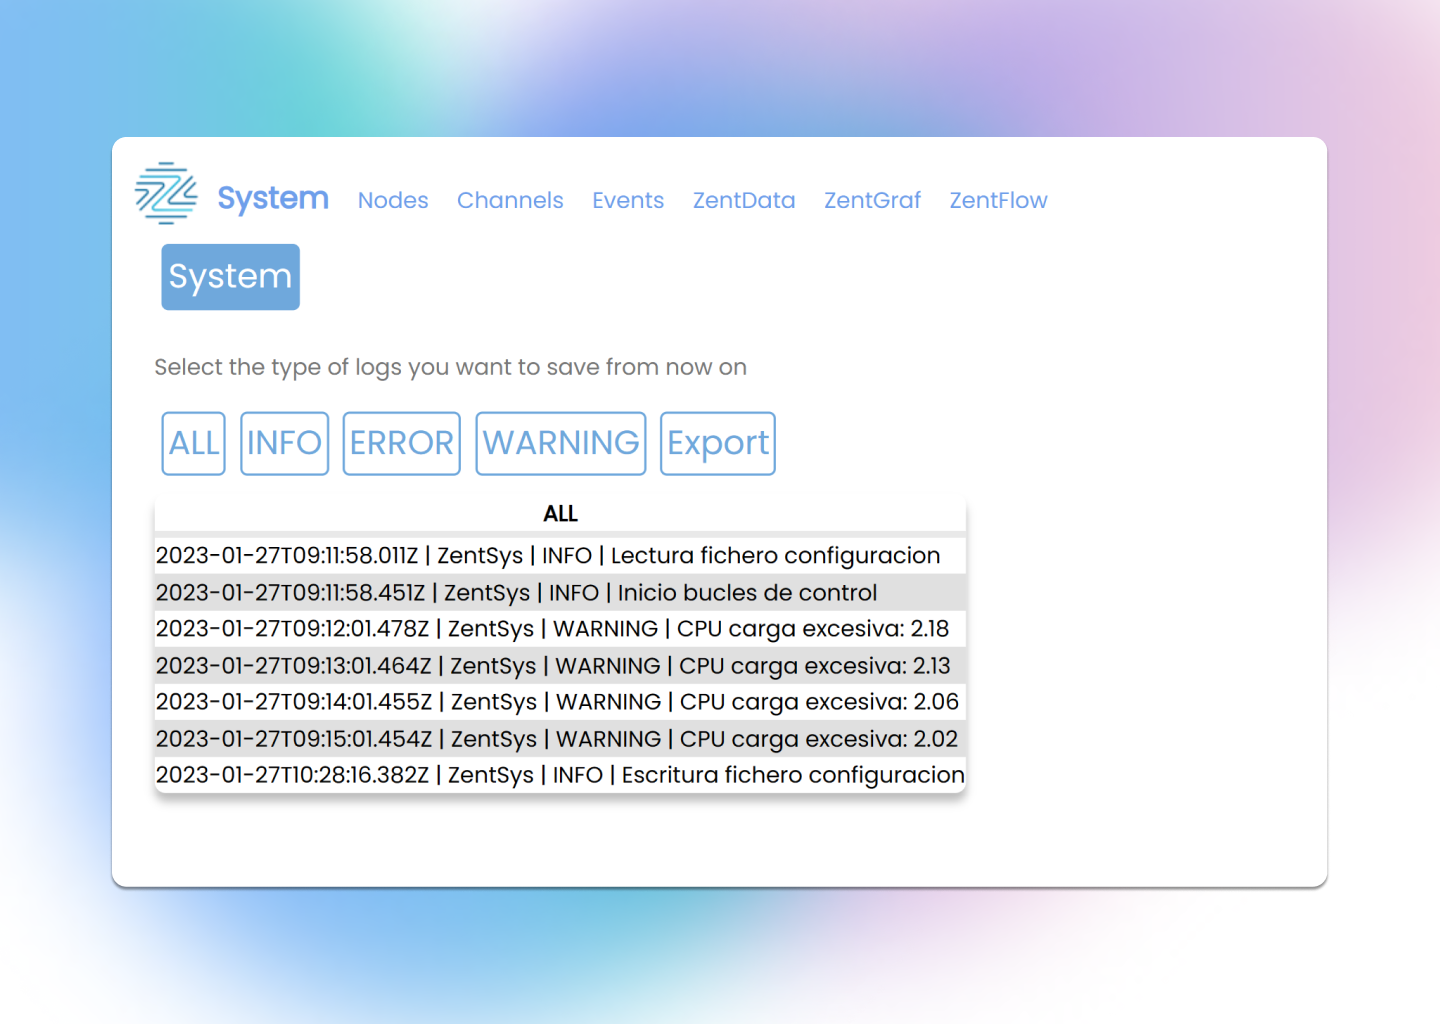
Task: Click the 'Select the type of logs' instruction text
Action: tap(450, 367)
